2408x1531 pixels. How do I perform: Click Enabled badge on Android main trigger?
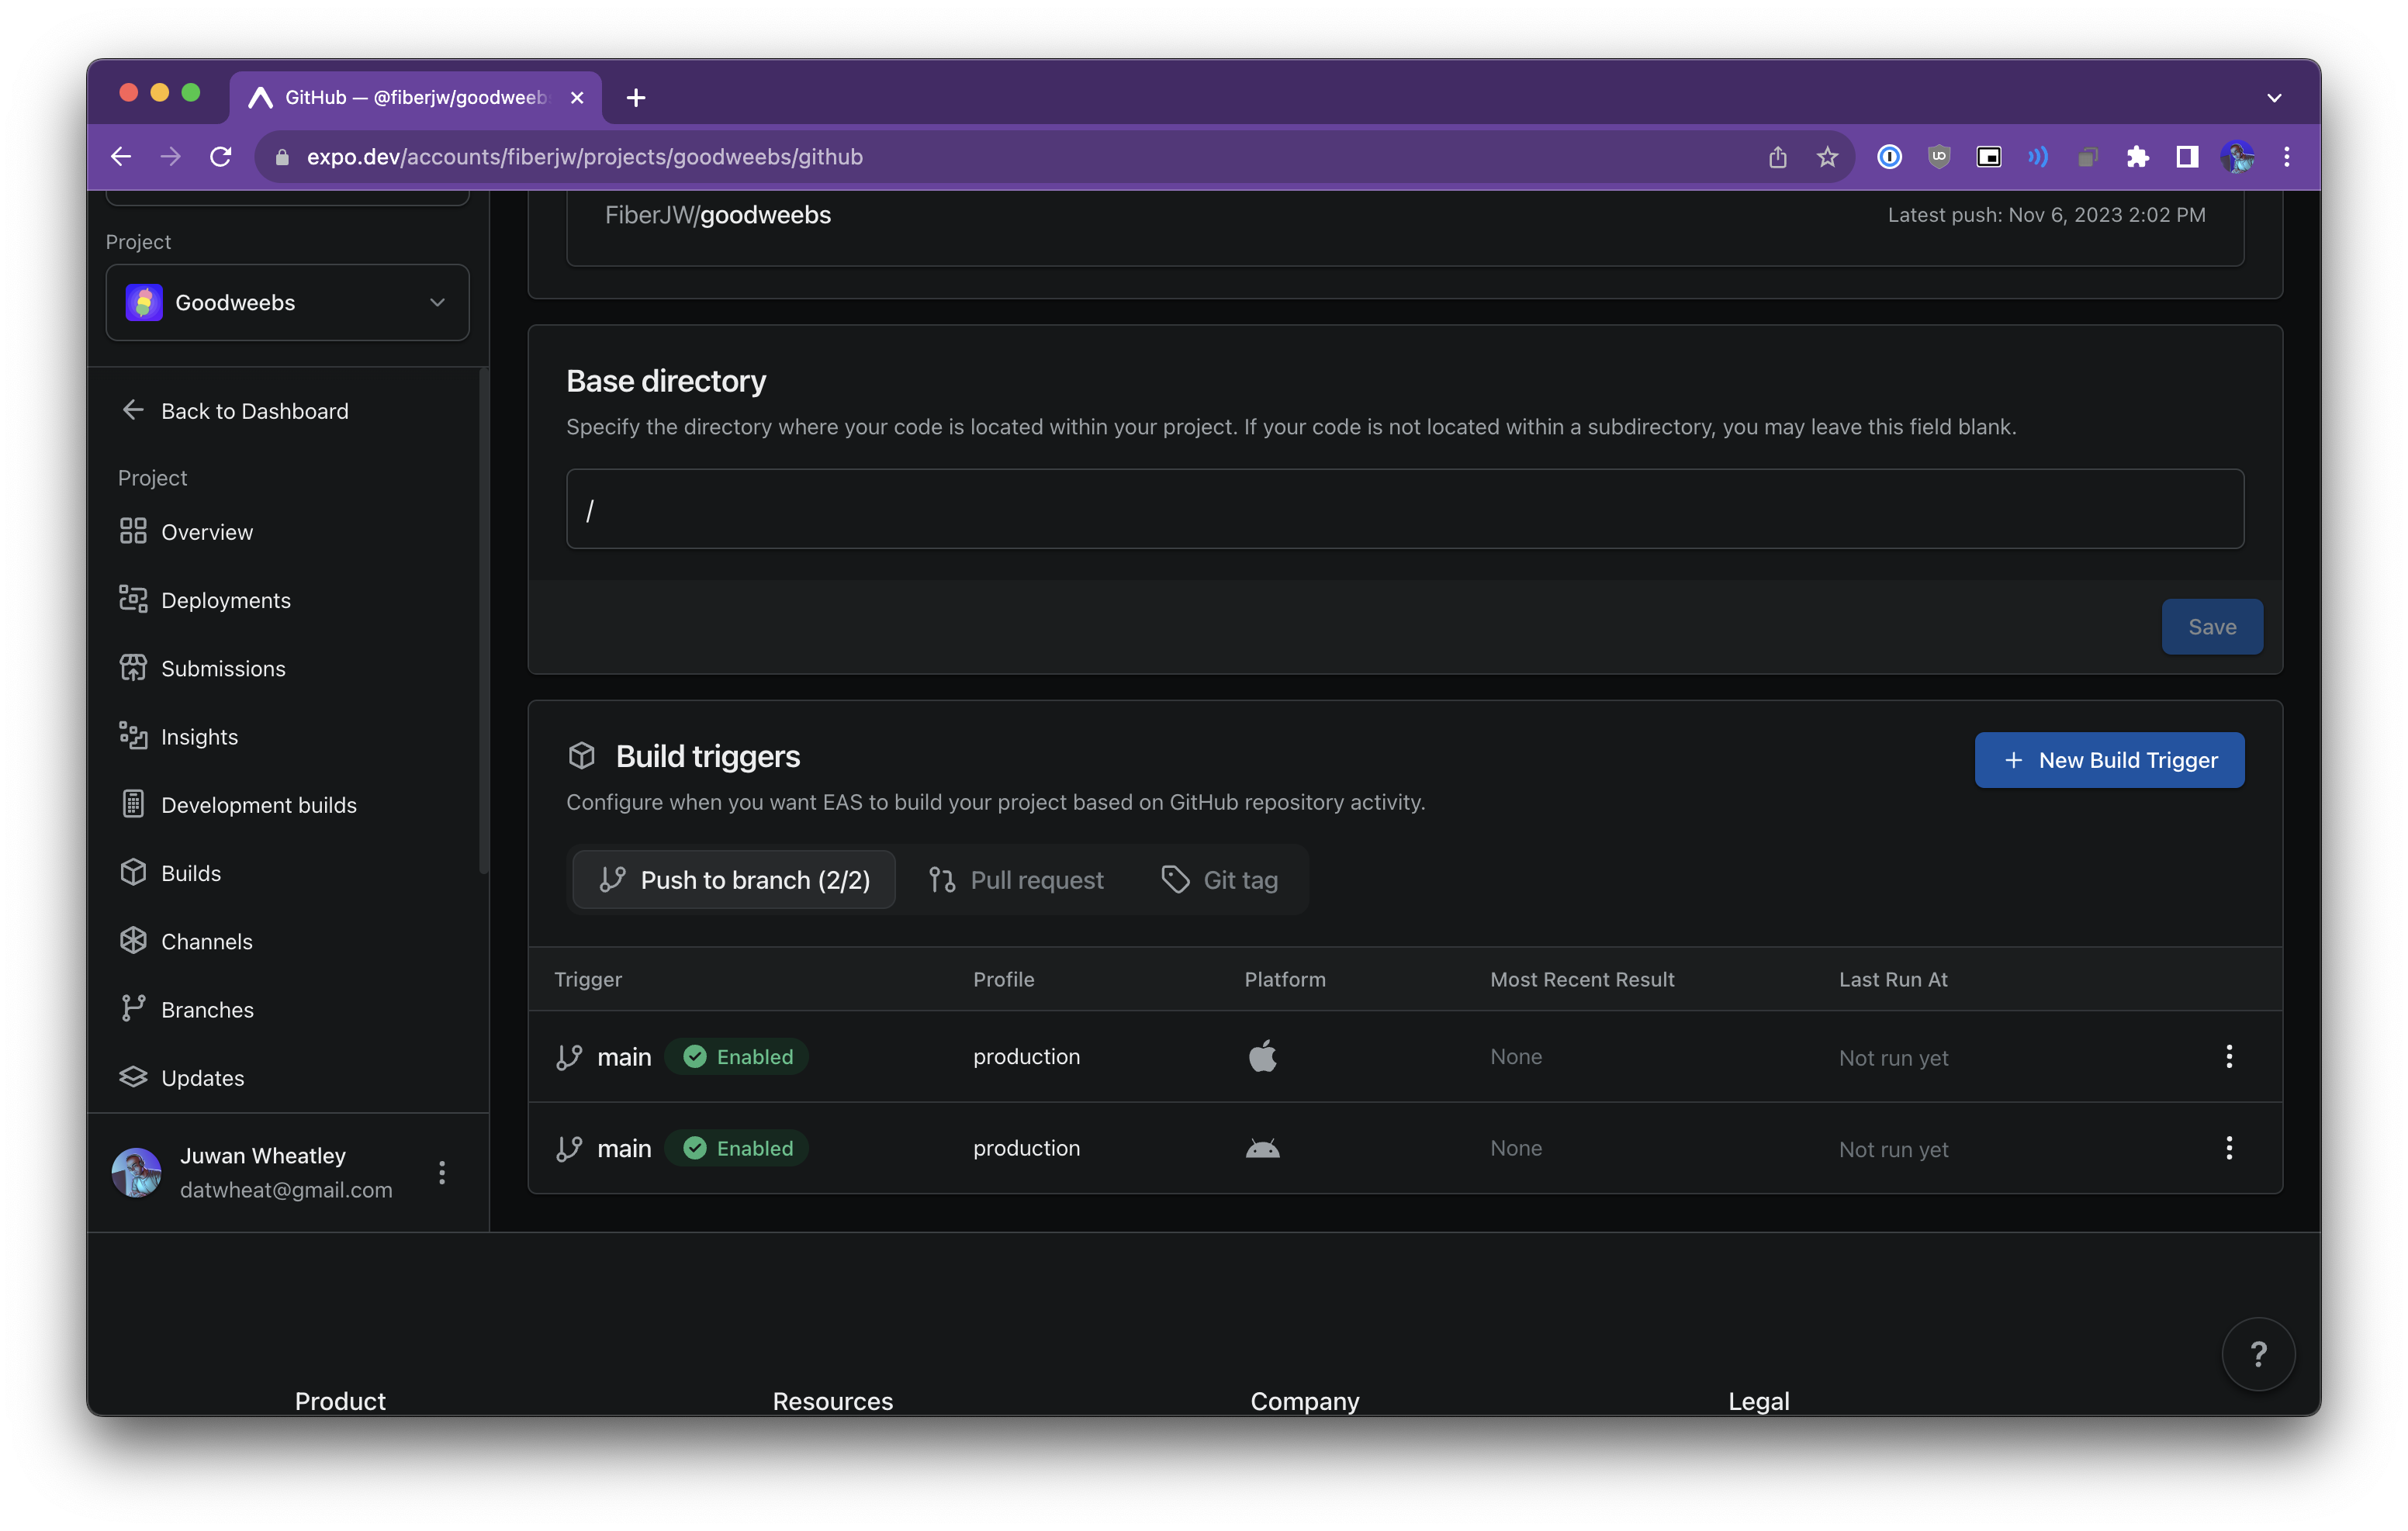point(737,1147)
